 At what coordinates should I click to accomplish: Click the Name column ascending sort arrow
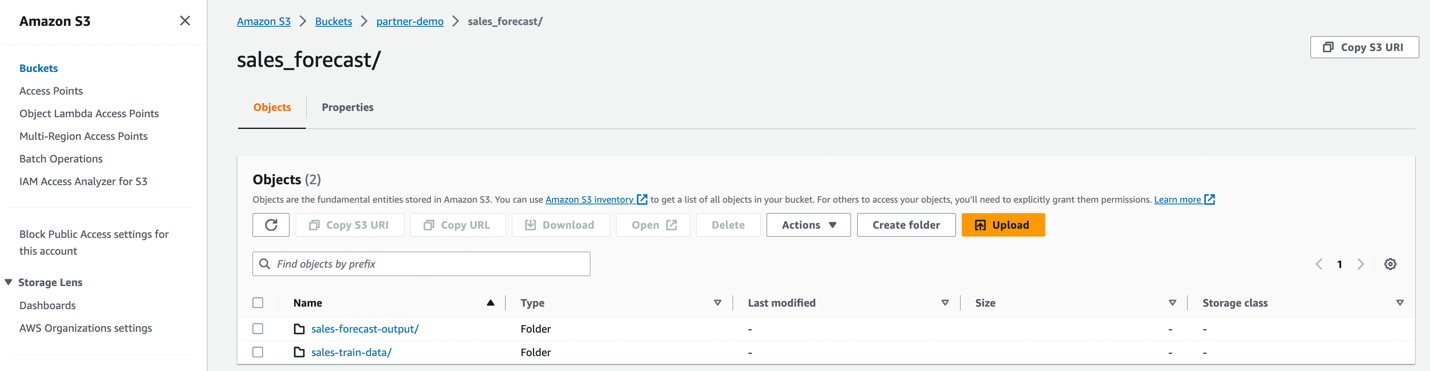coord(490,303)
